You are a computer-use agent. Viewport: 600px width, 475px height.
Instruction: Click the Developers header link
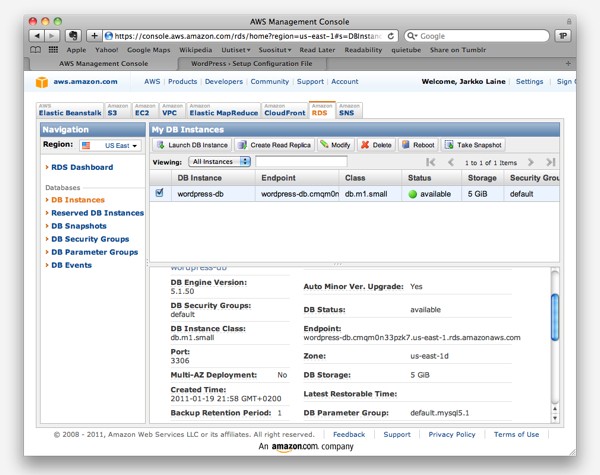coord(224,82)
